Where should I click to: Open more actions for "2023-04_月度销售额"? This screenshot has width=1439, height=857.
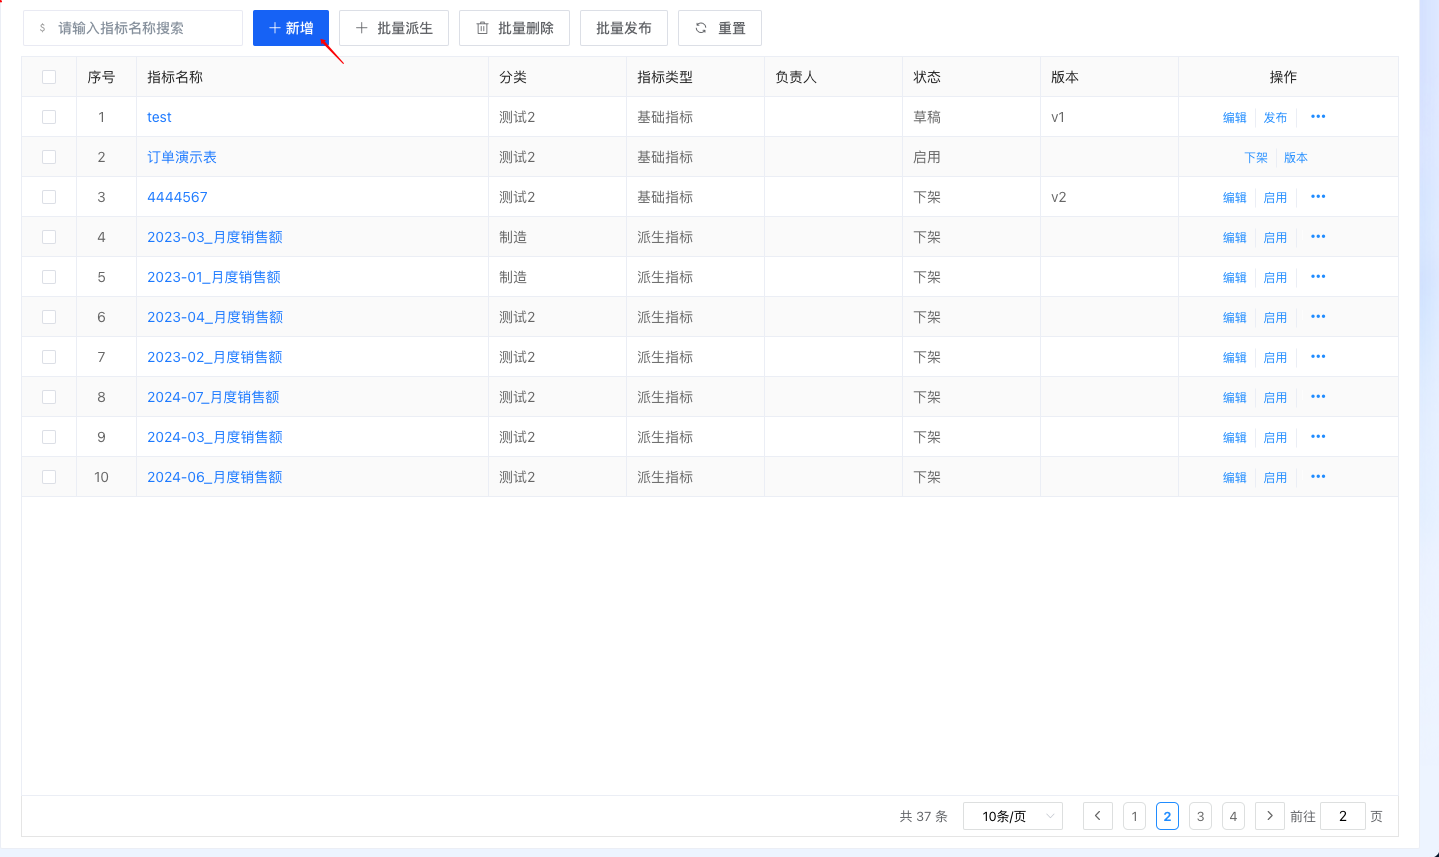coord(1317,316)
